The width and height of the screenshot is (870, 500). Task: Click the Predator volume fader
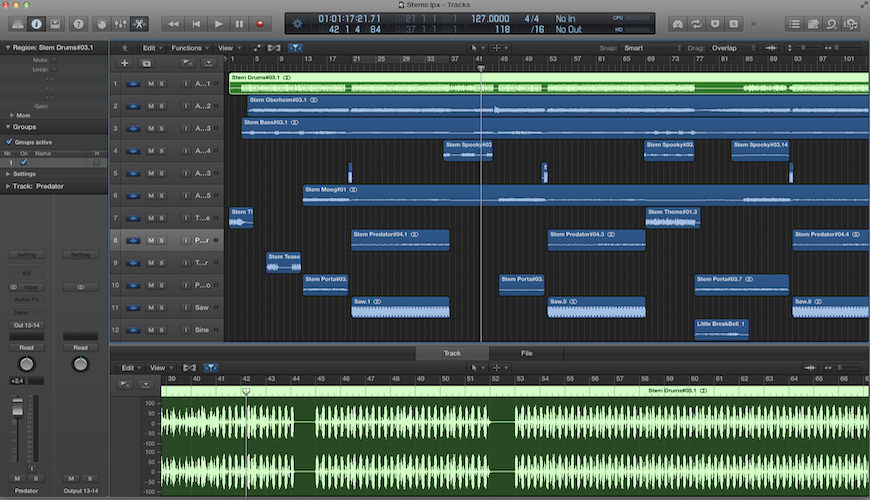[x=18, y=408]
